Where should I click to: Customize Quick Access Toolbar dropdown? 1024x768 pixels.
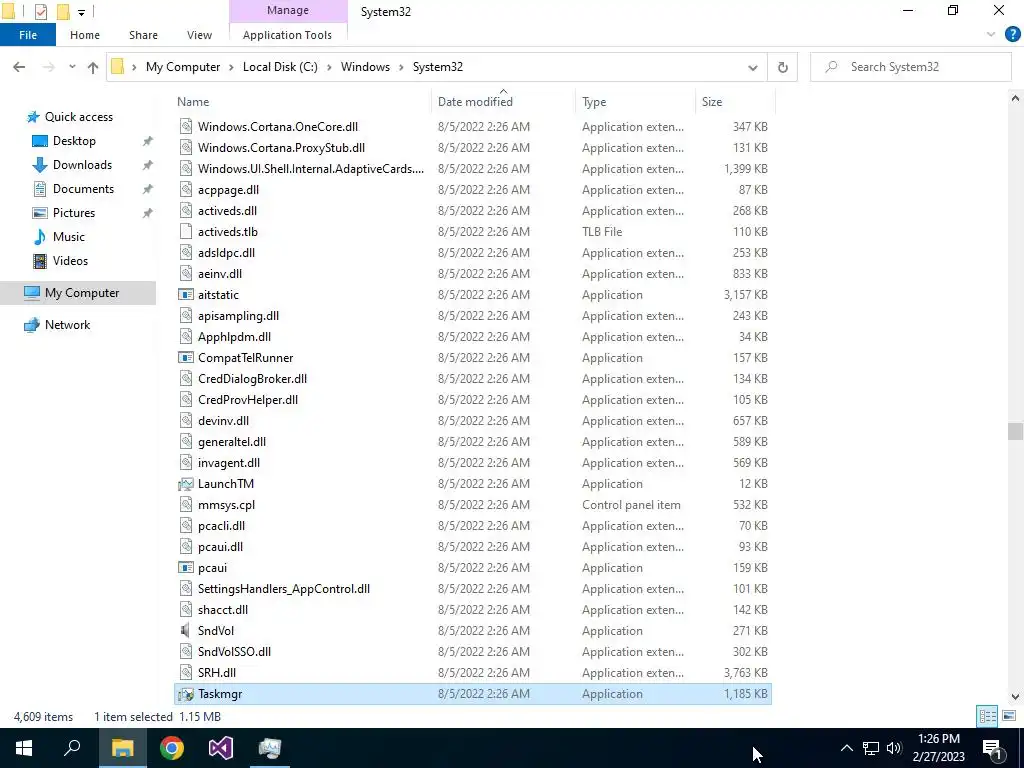pyautogui.click(x=82, y=12)
